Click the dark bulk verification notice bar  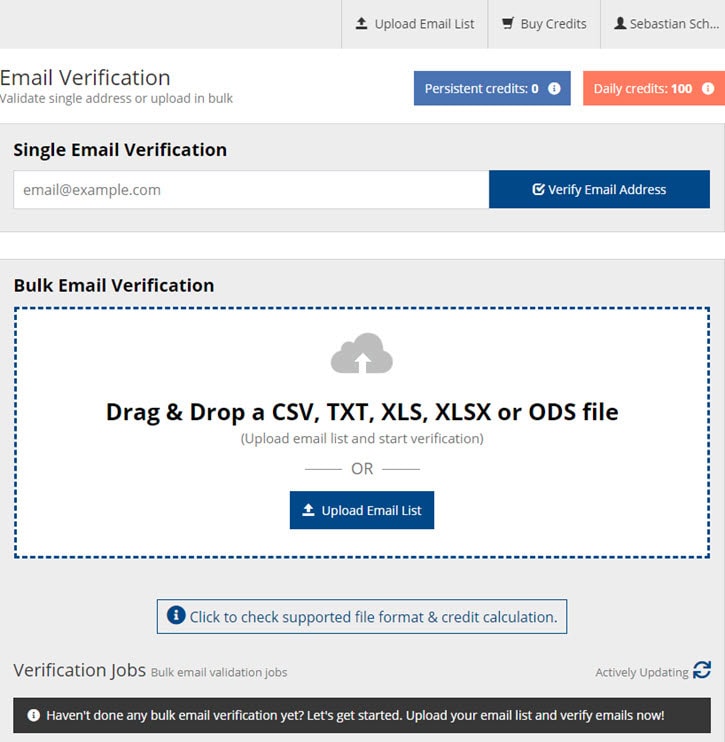point(362,716)
